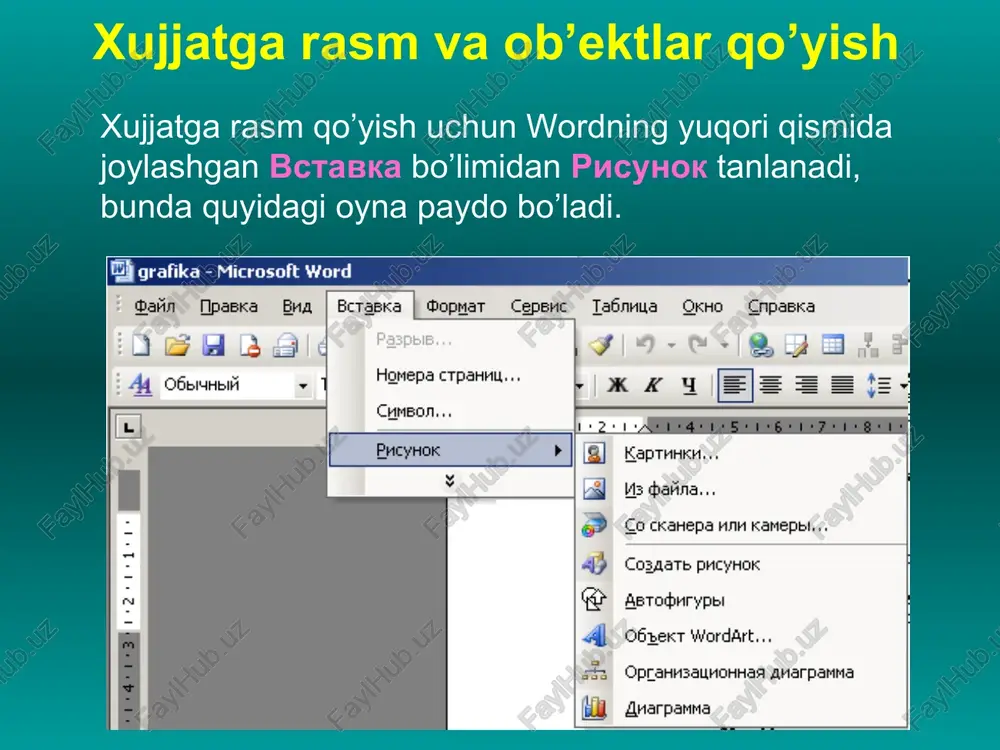Viewport: 1000px width, 750px height.
Task: Open the redo history dropdown arrow
Action: (724, 345)
